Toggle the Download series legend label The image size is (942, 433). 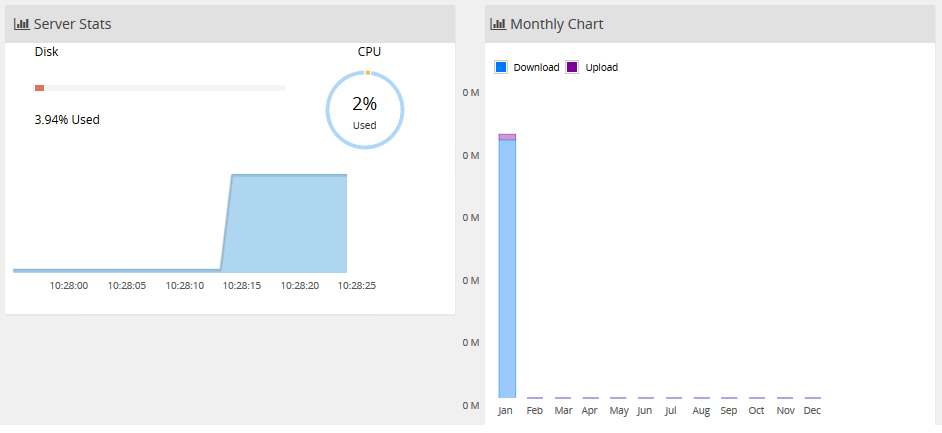536,68
